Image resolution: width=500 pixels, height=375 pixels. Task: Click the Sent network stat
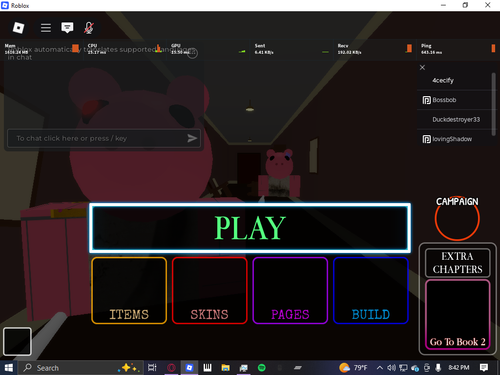(292, 49)
